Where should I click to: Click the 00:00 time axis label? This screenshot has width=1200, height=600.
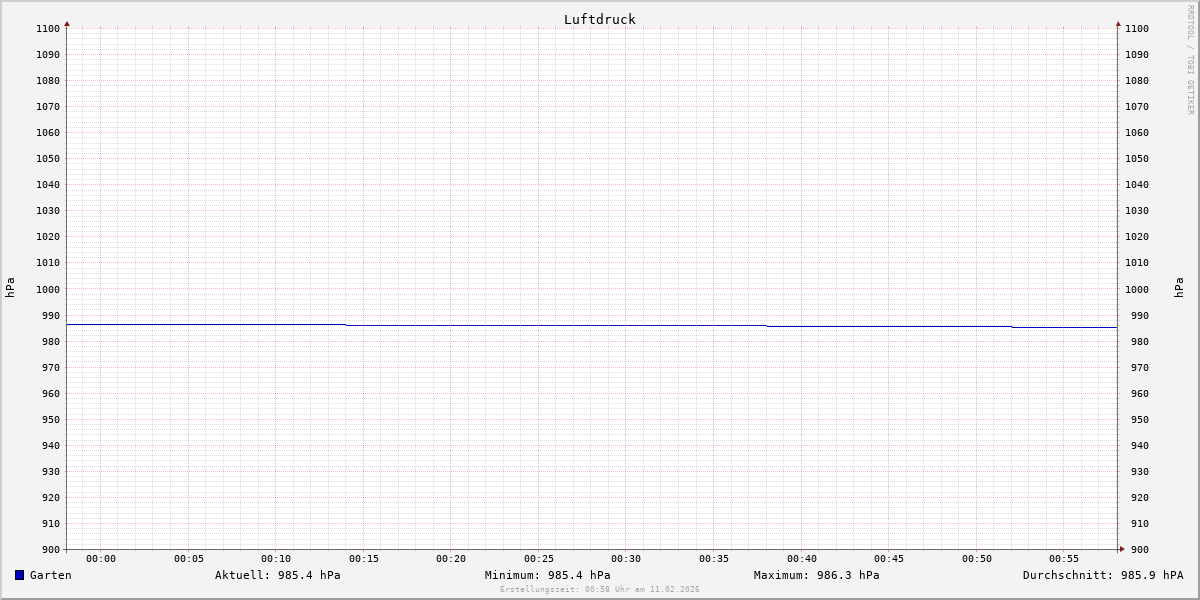click(x=101, y=559)
